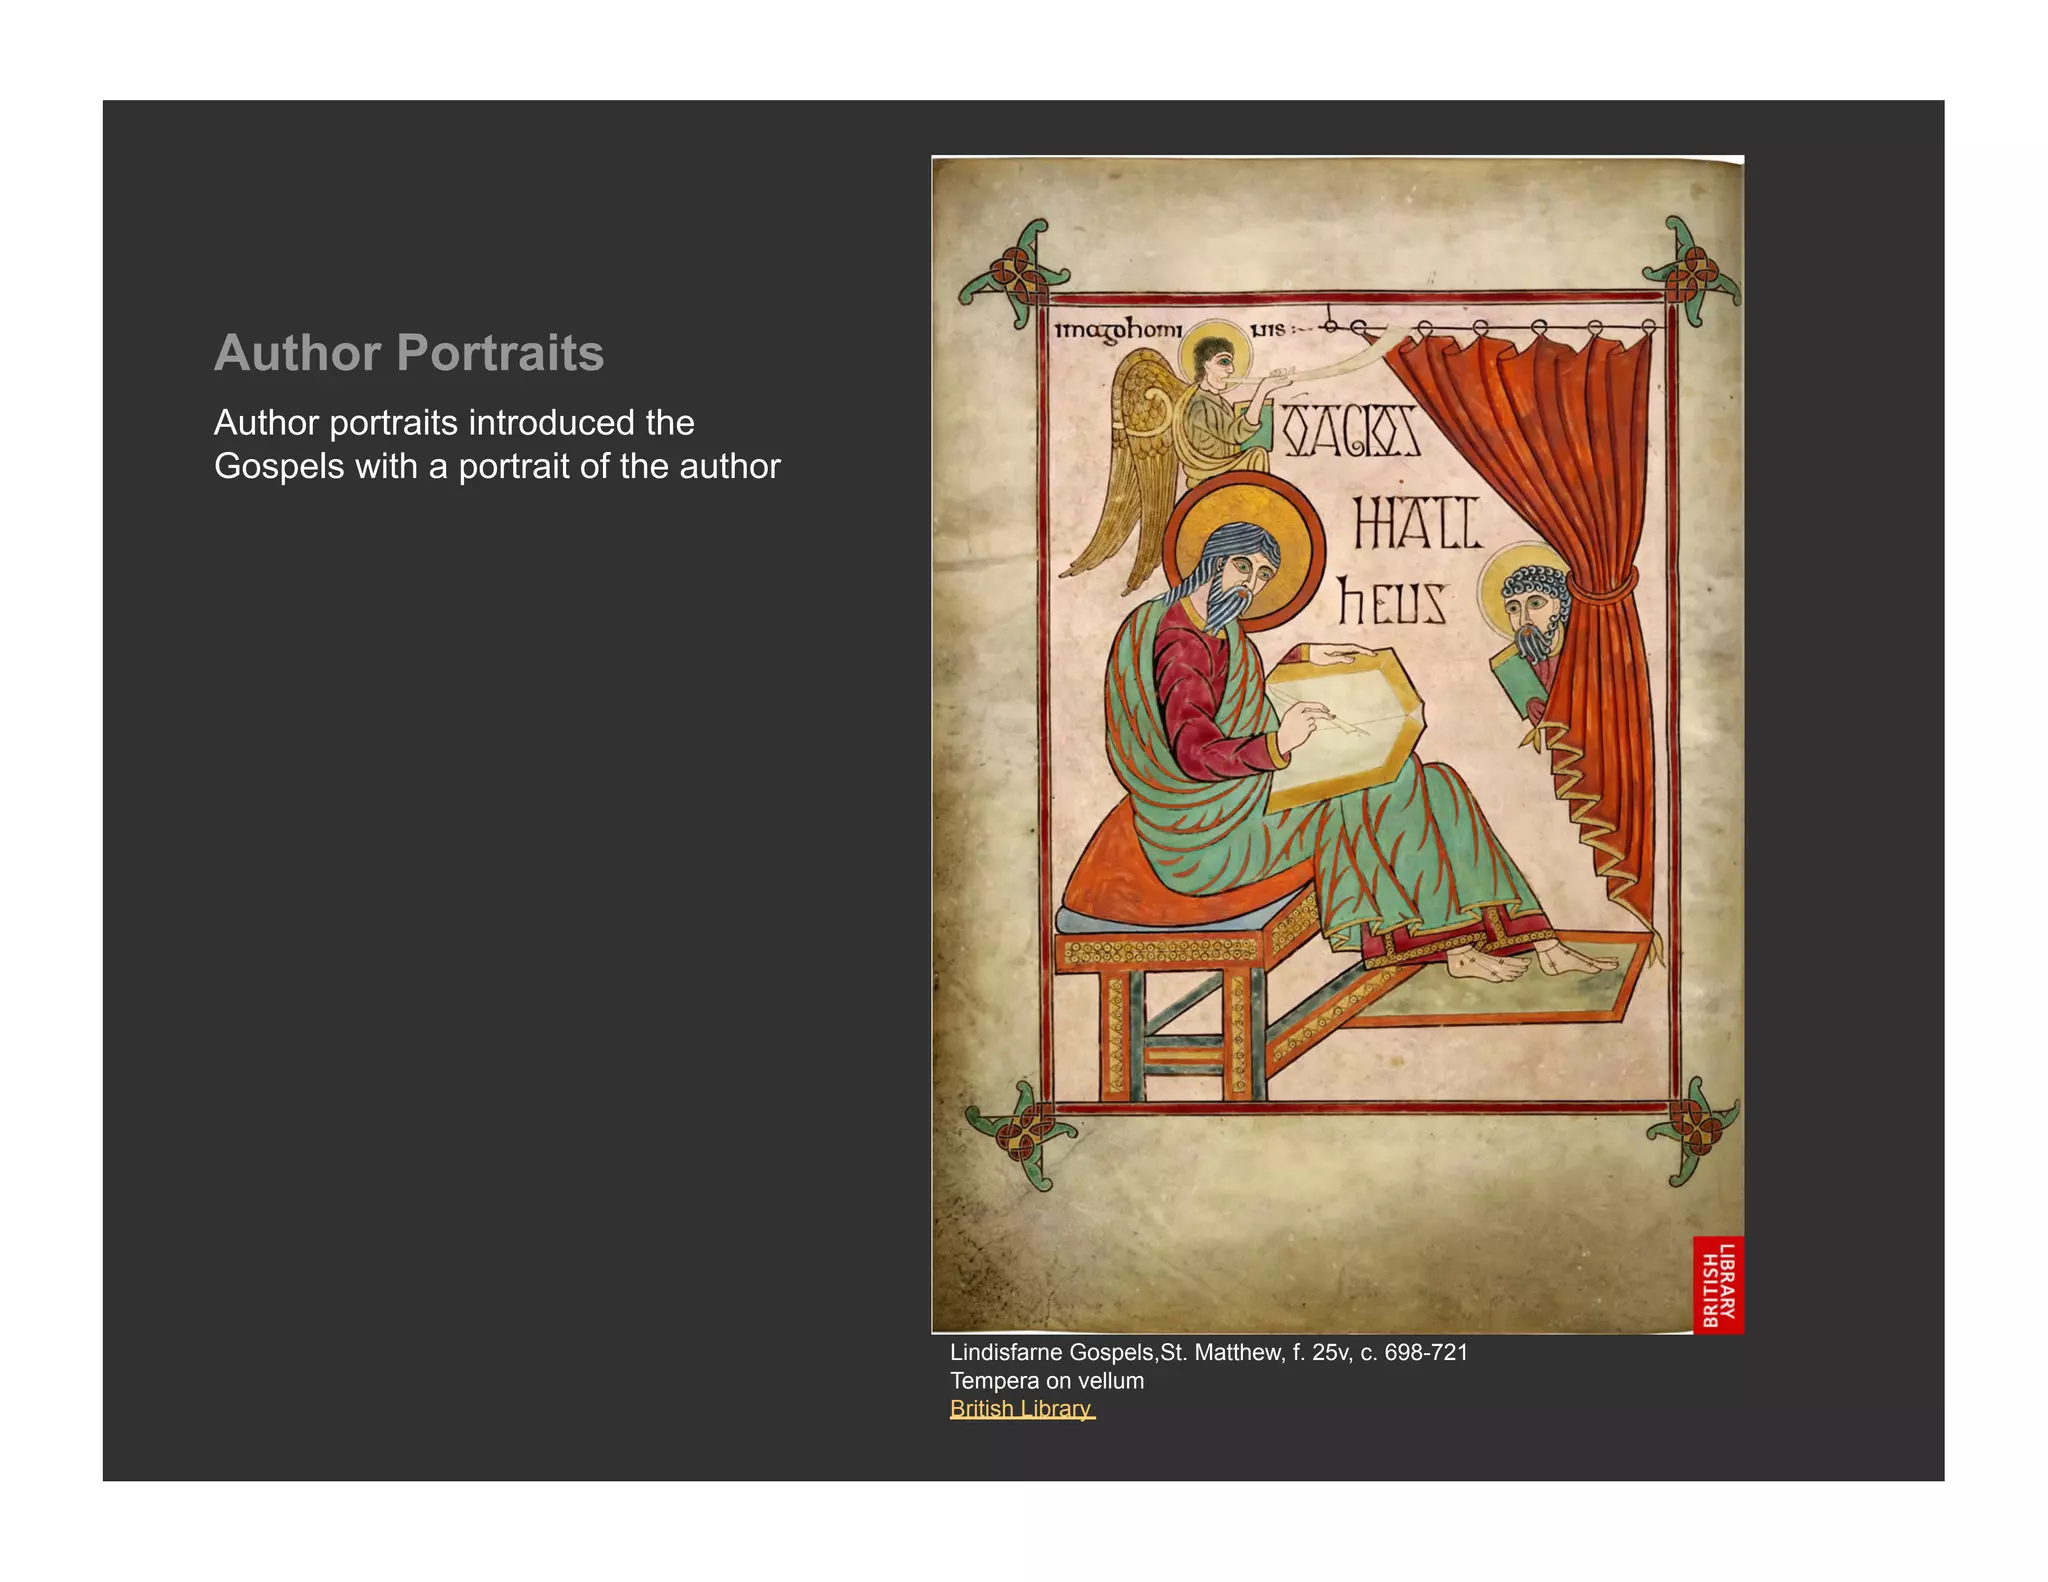Image resolution: width=2048 pixels, height=1582 pixels.
Task: Open the British Library link
Action: point(1022,1408)
